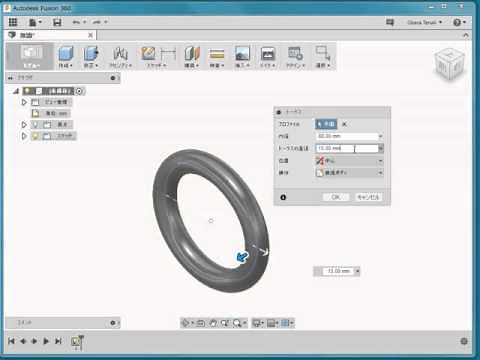Open the Zoom magnifier menu

tap(239, 323)
